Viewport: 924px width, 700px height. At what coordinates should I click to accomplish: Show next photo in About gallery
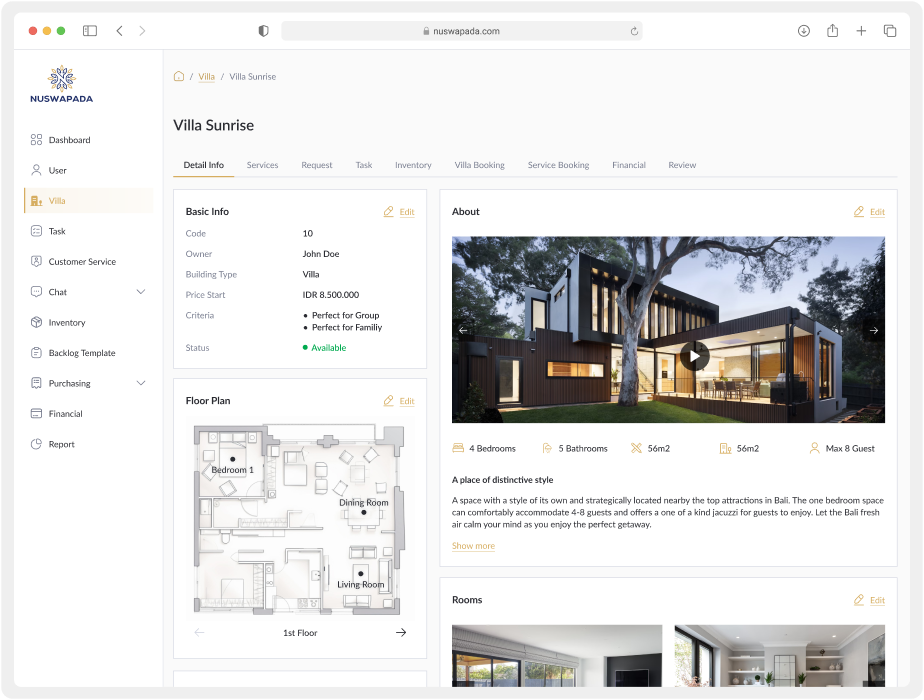click(874, 331)
